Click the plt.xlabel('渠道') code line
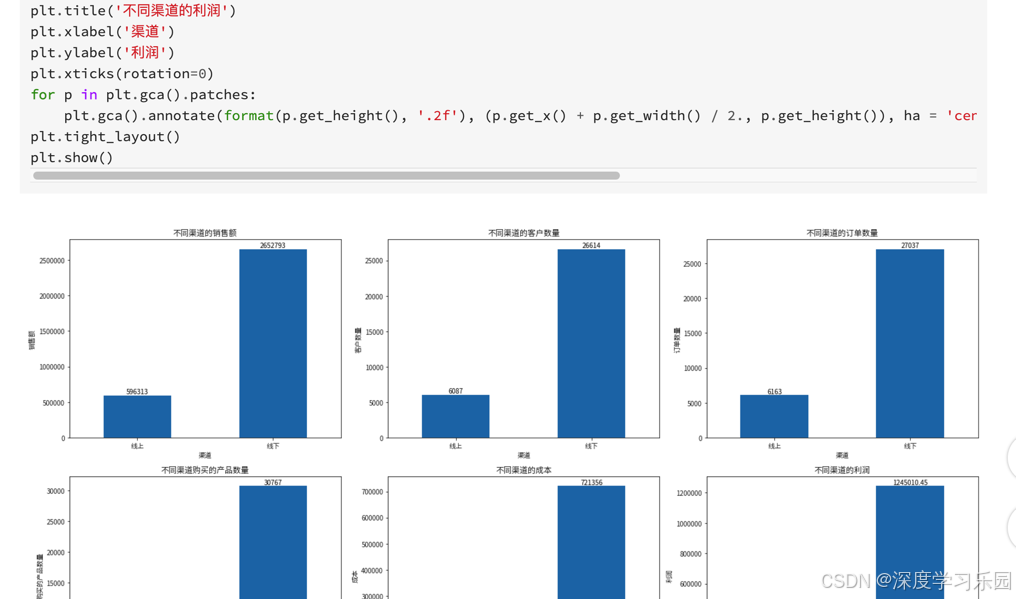The height and width of the screenshot is (599, 1016). (x=102, y=32)
